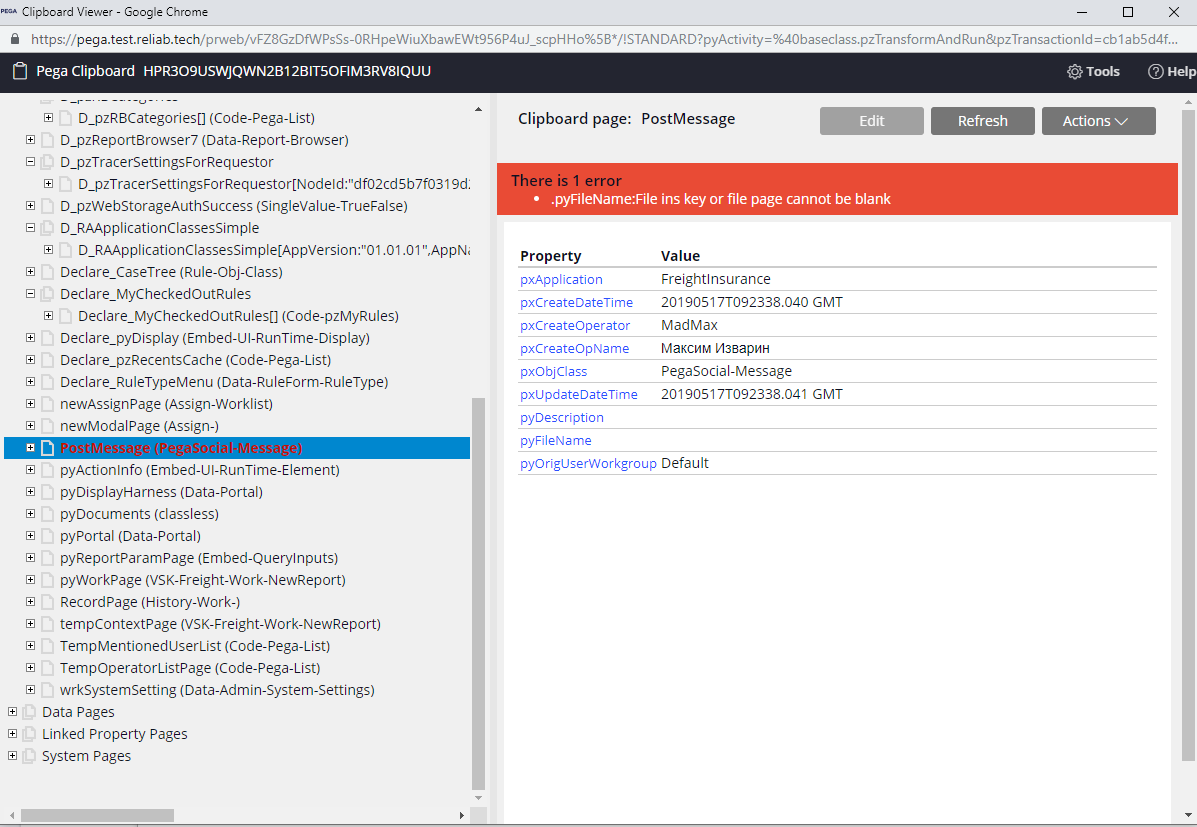Click folder icon beside Data Pages
The image size is (1197, 827).
pos(30,712)
